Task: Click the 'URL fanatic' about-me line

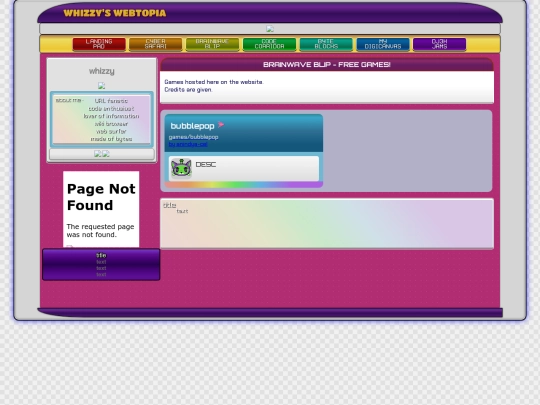Action: click(111, 101)
